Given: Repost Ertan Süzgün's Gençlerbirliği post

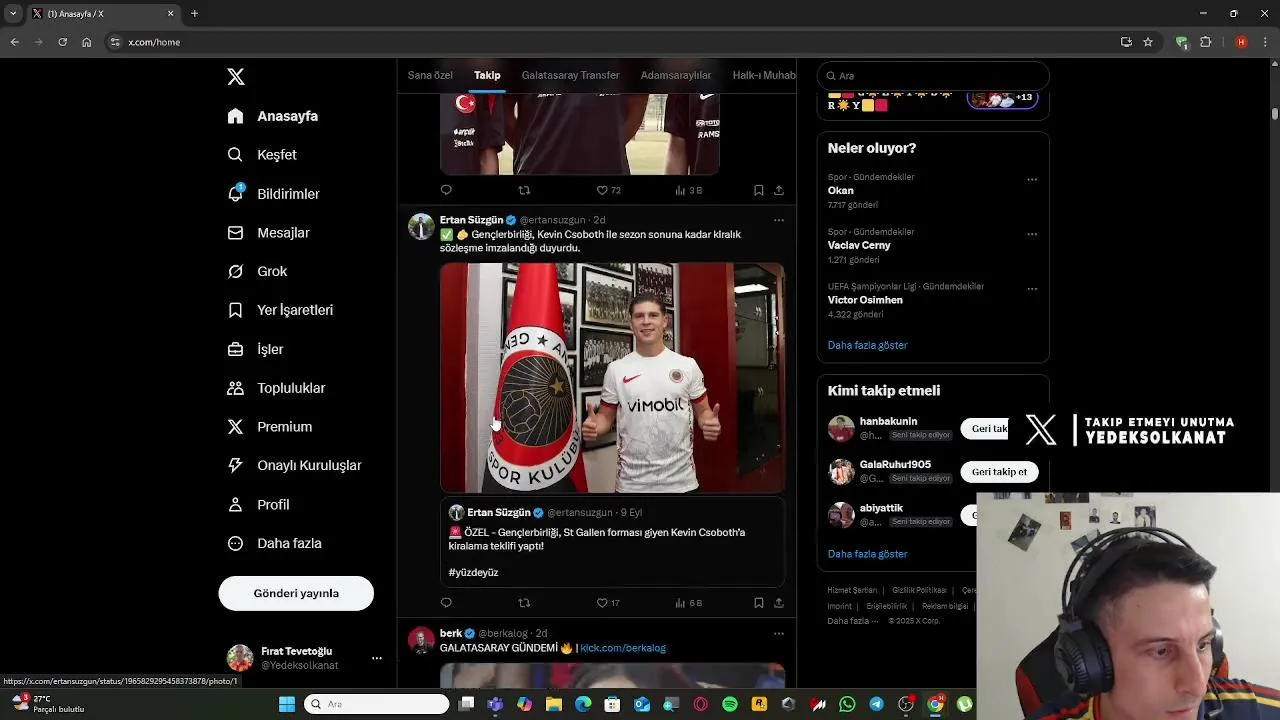Looking at the screenshot, I should [x=524, y=603].
